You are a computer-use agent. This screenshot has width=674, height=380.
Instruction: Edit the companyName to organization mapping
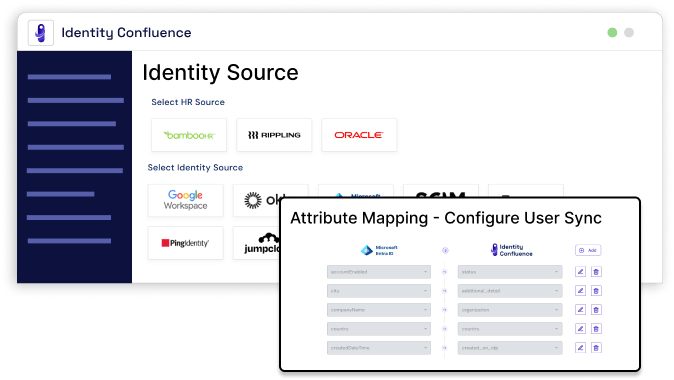pyautogui.click(x=580, y=310)
